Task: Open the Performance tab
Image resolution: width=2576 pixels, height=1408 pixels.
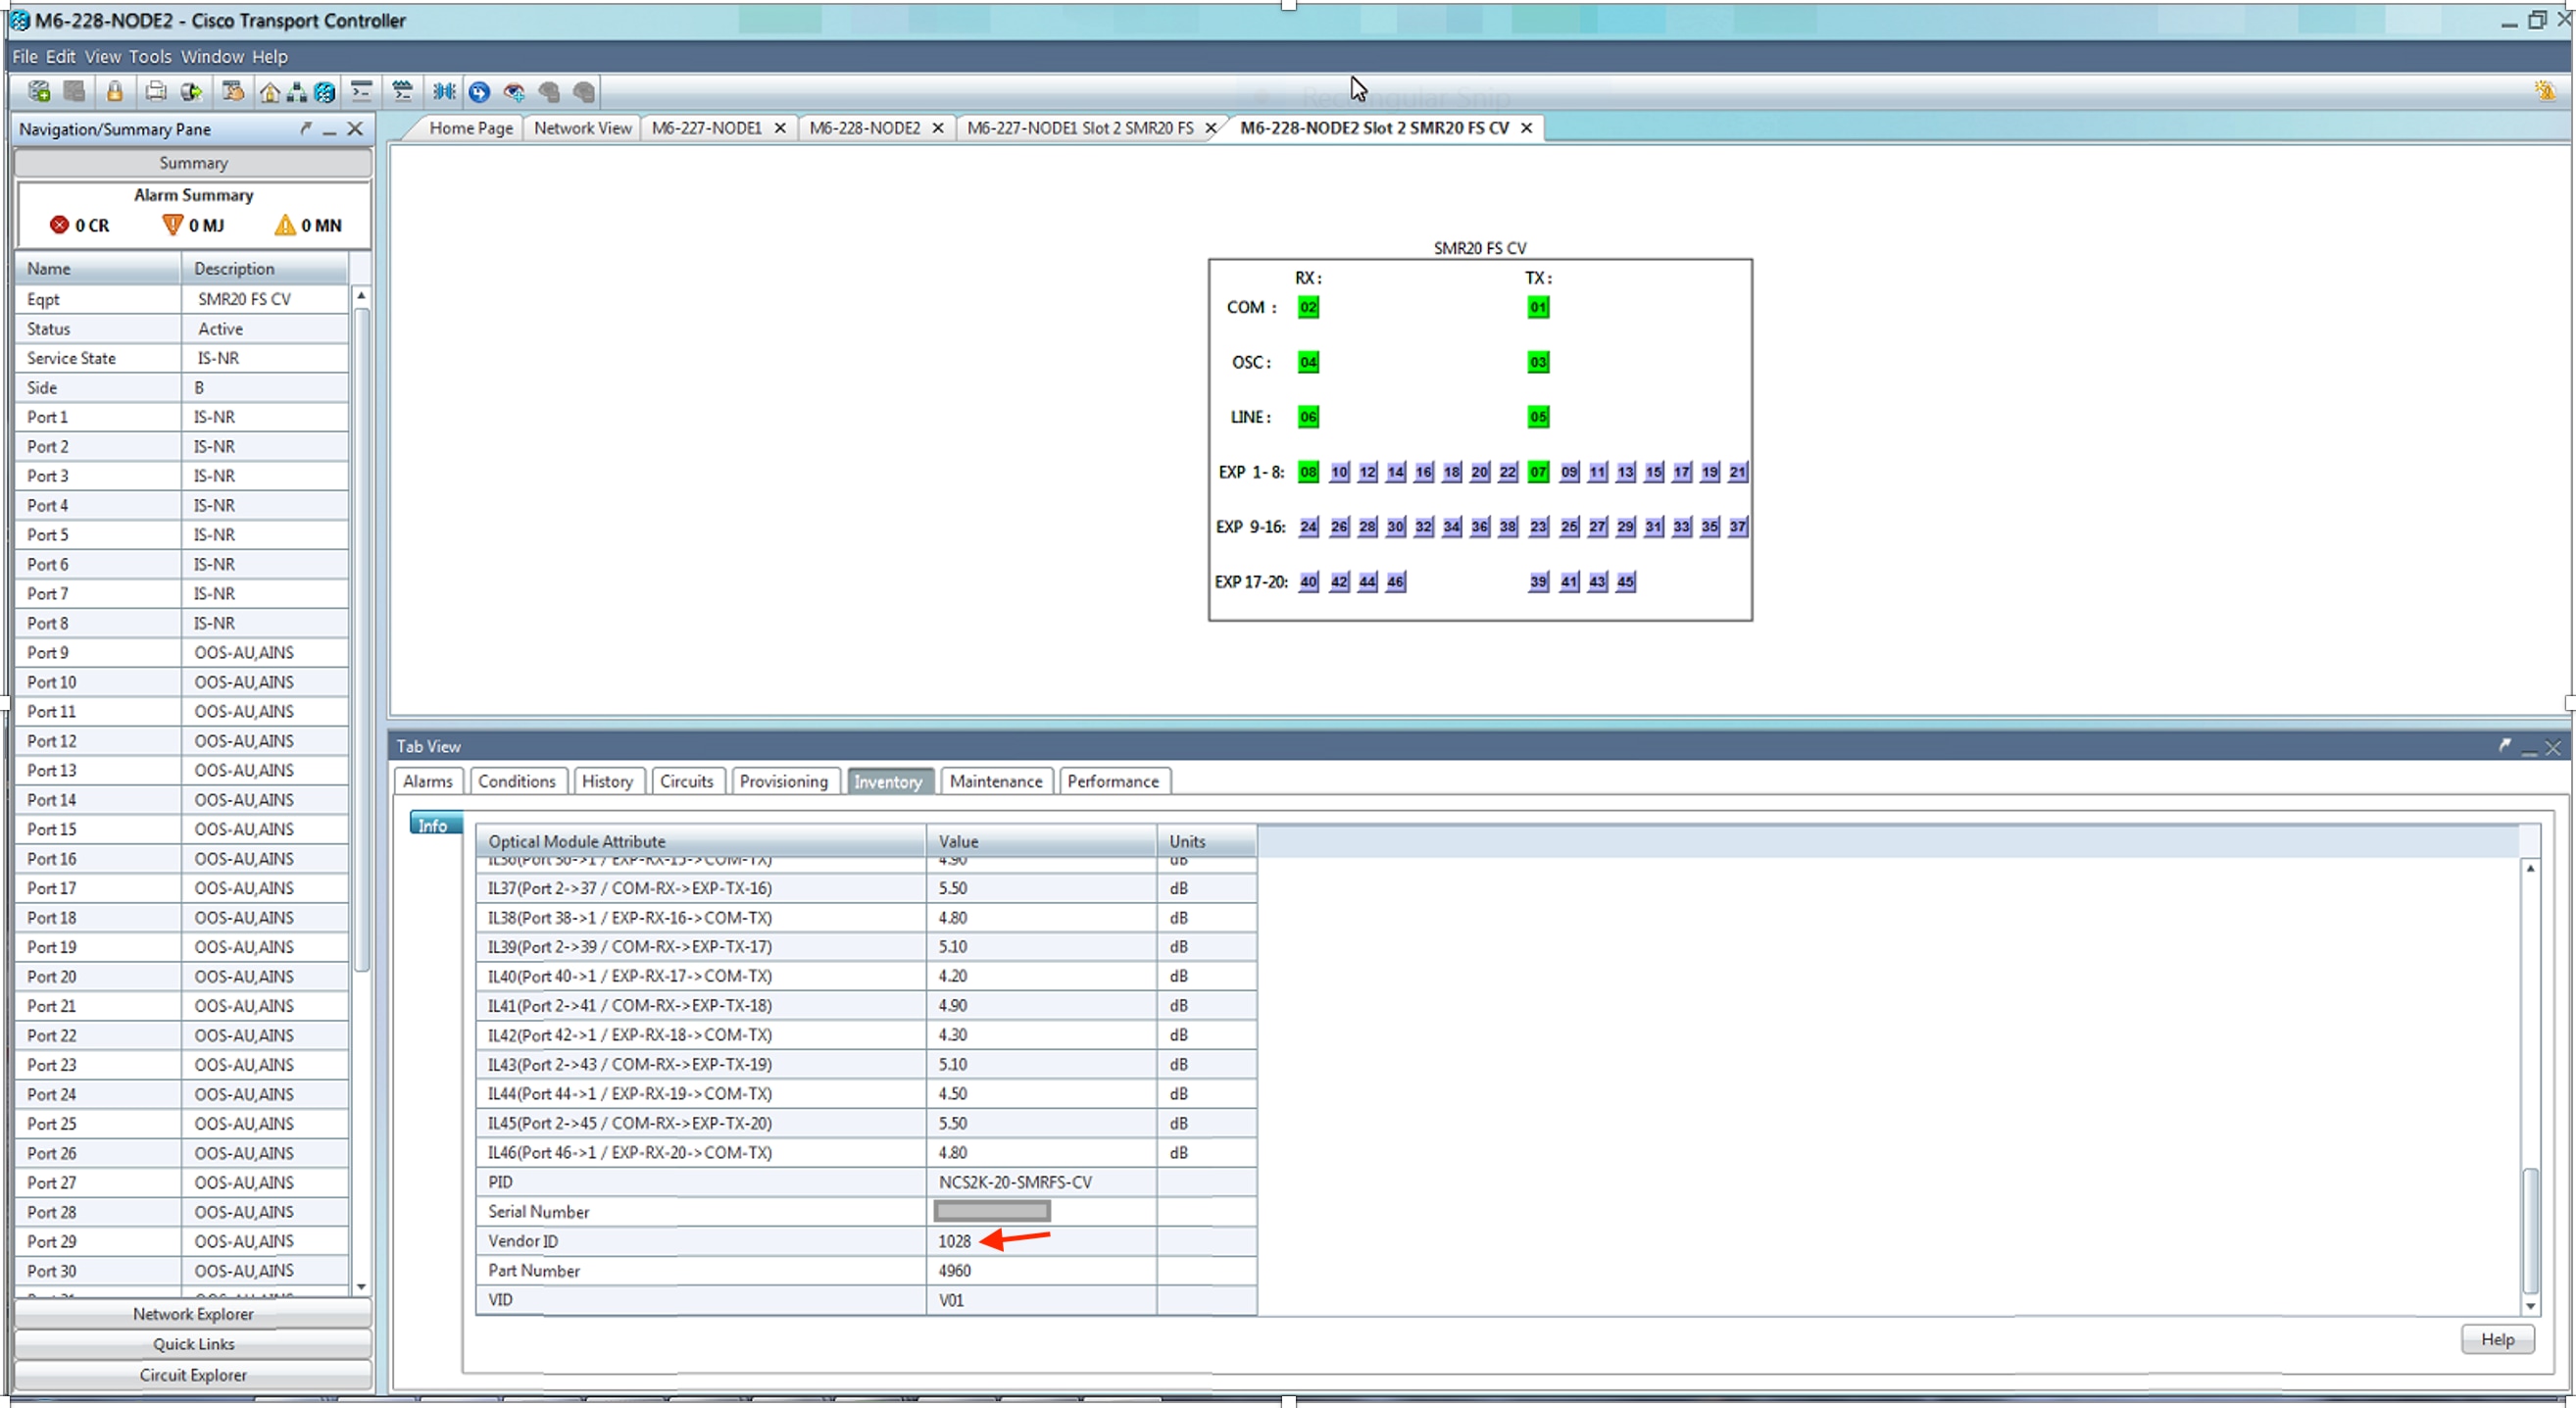Action: click(x=1112, y=781)
